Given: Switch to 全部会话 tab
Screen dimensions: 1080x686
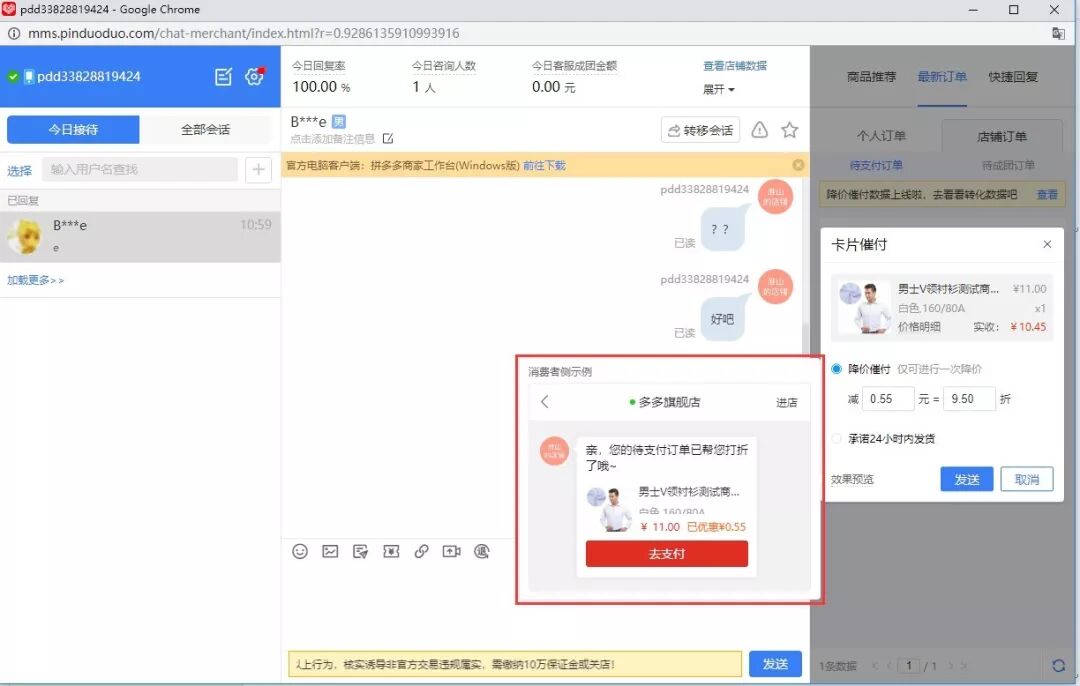Looking at the screenshot, I should pos(205,129).
